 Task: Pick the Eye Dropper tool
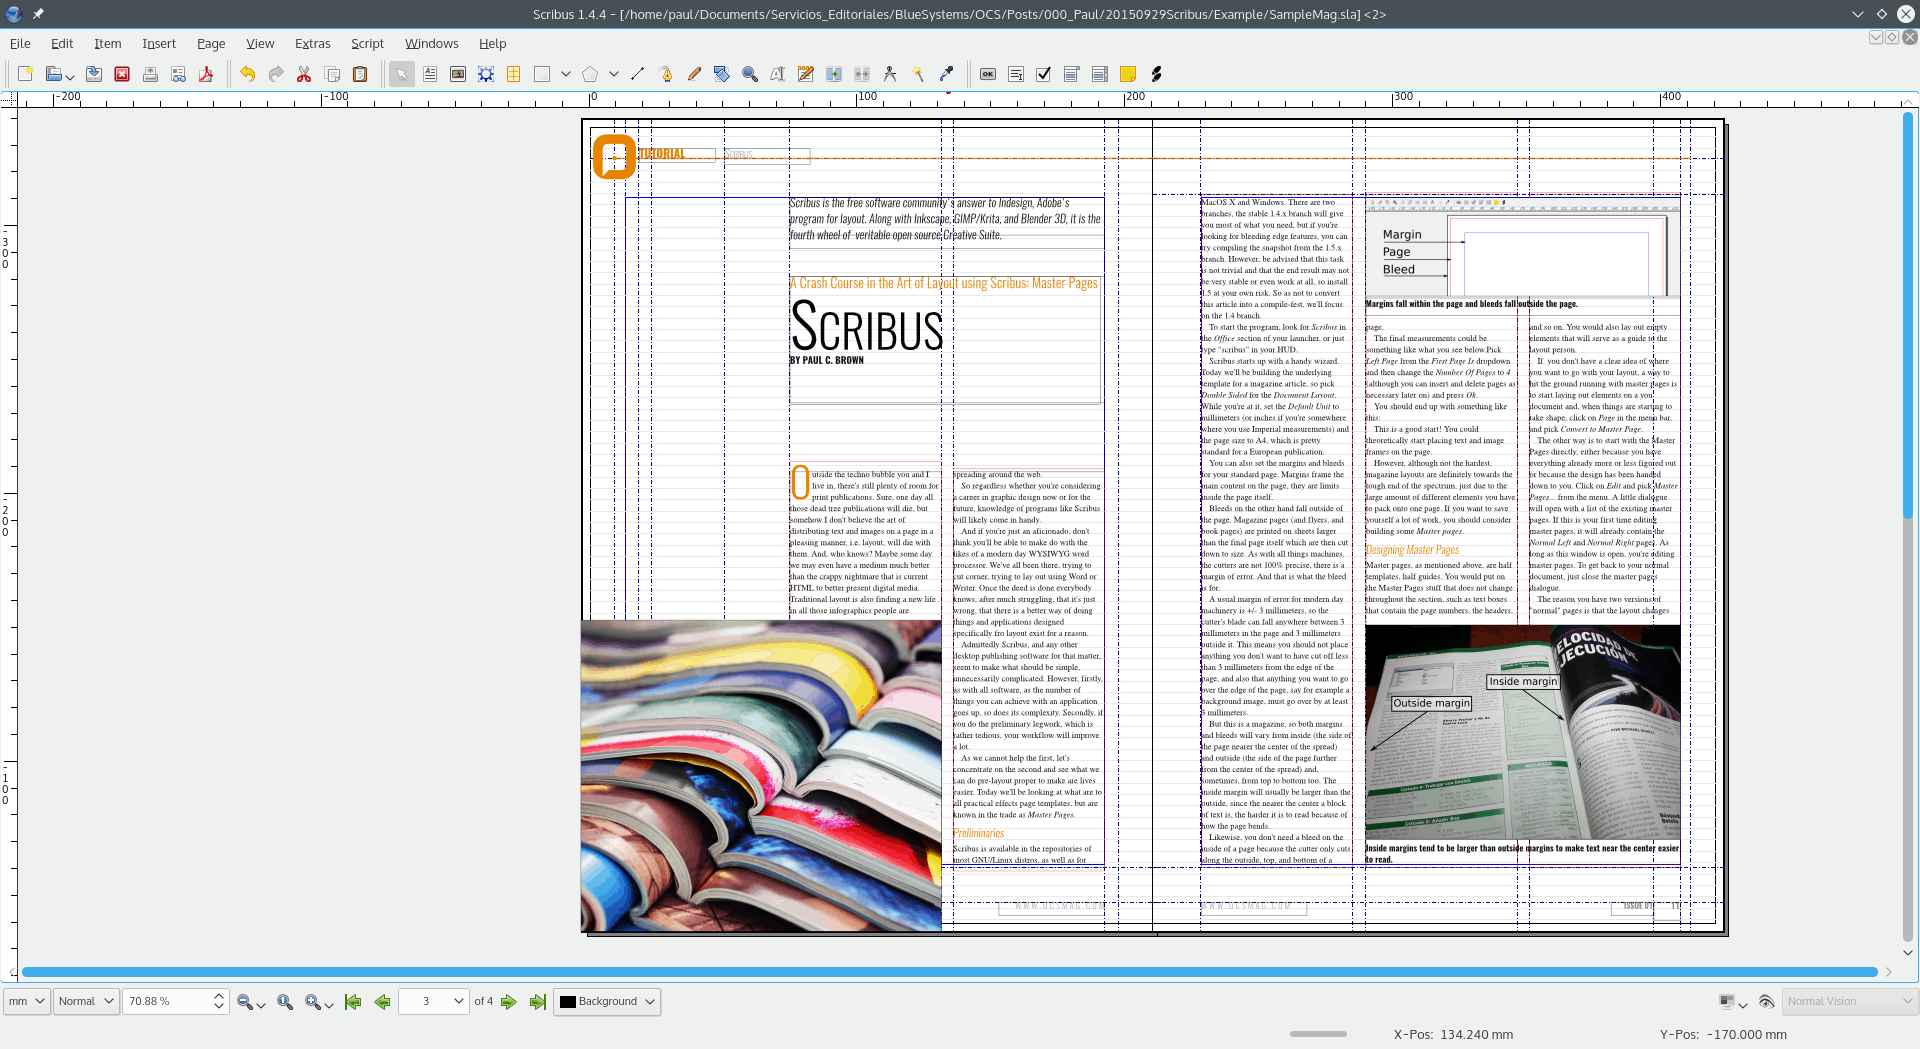tap(946, 74)
